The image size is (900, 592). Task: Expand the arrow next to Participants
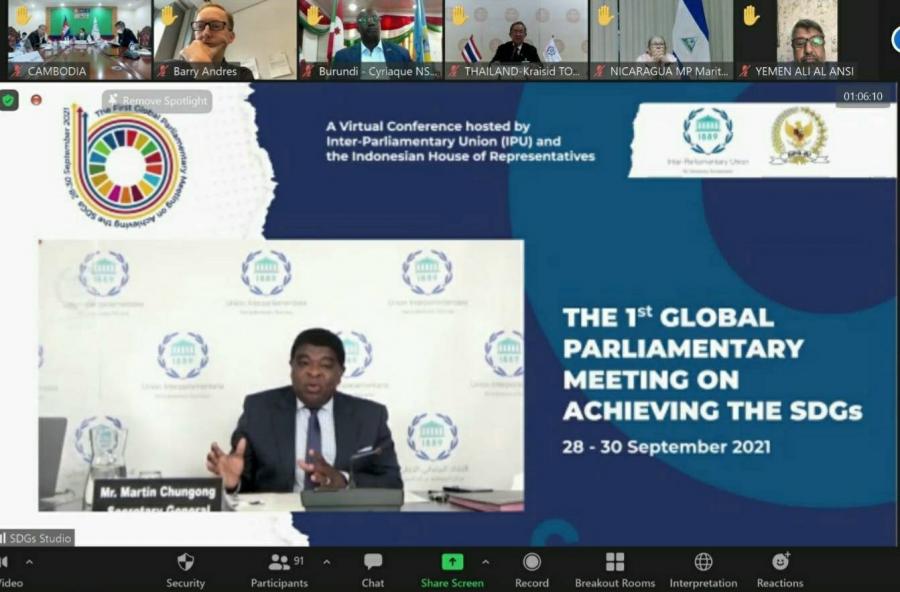coord(327,562)
